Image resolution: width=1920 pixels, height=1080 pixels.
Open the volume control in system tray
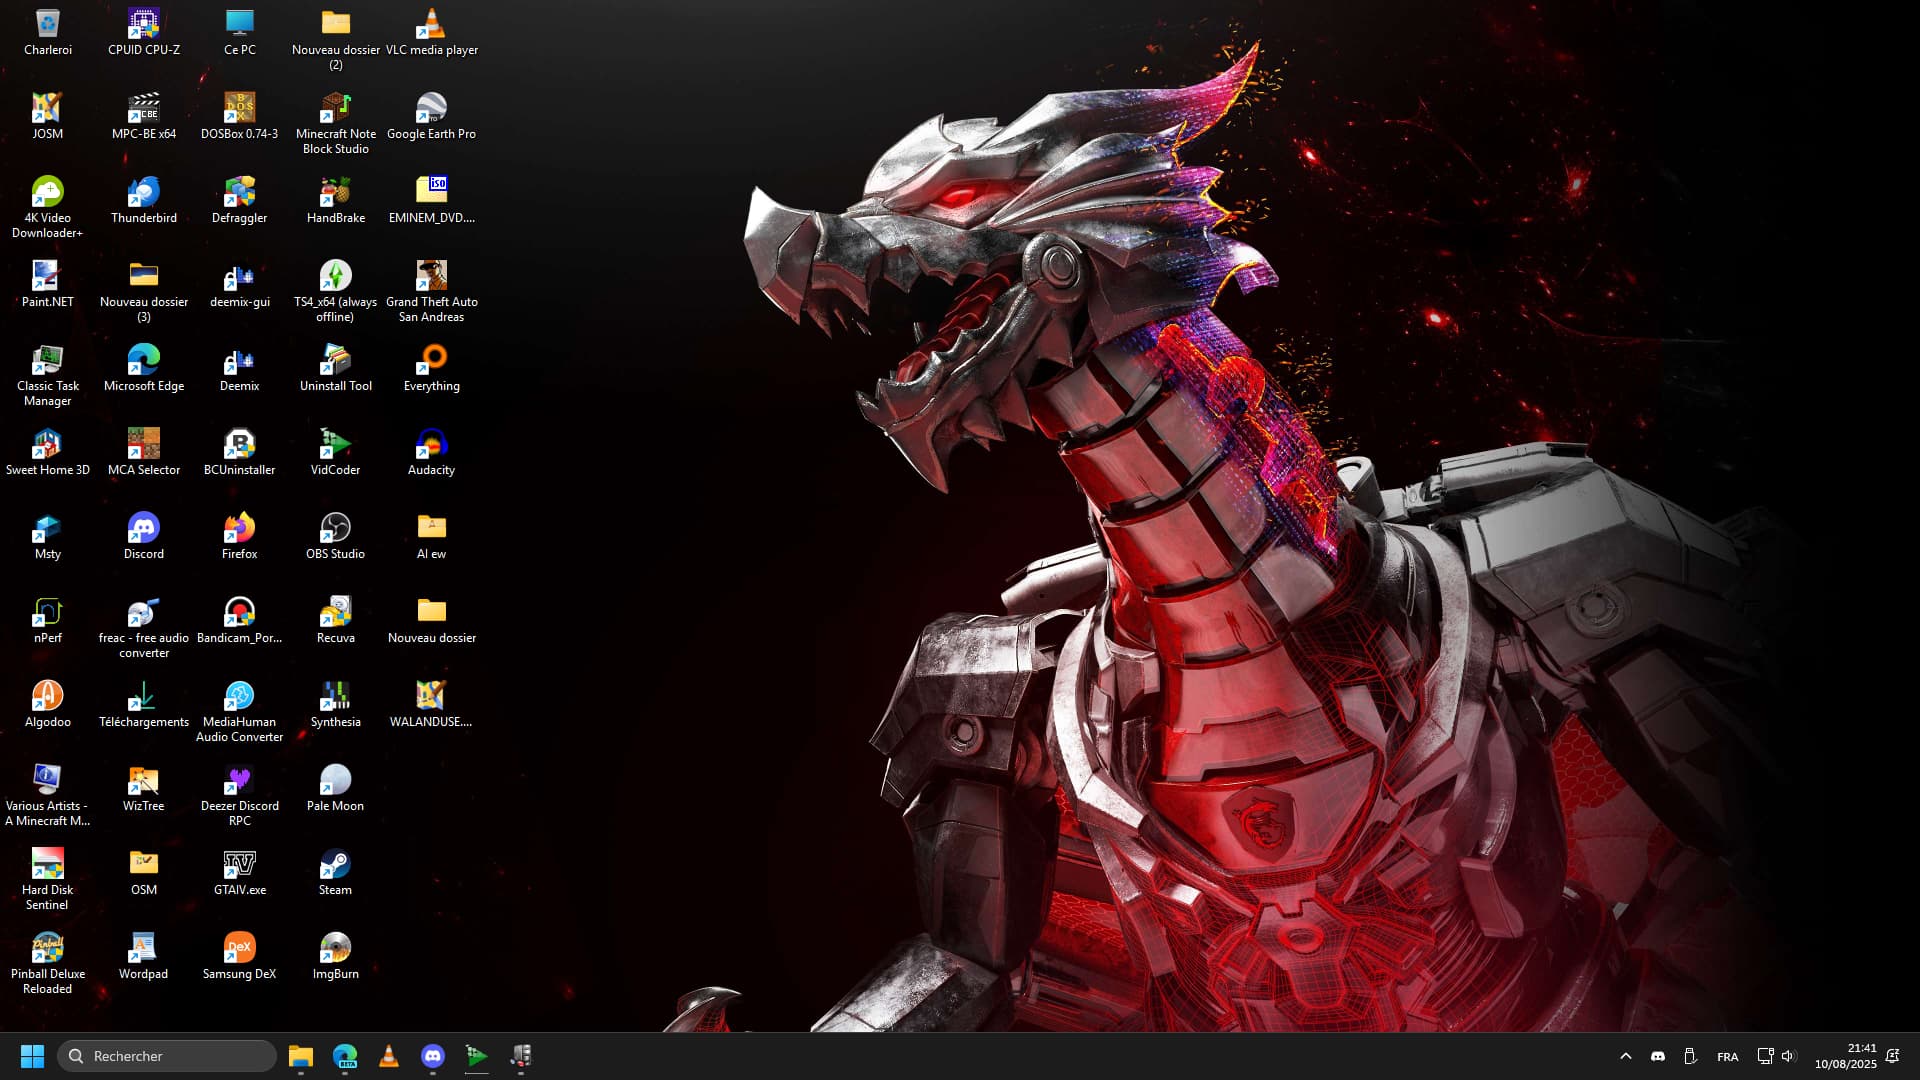(1789, 1056)
